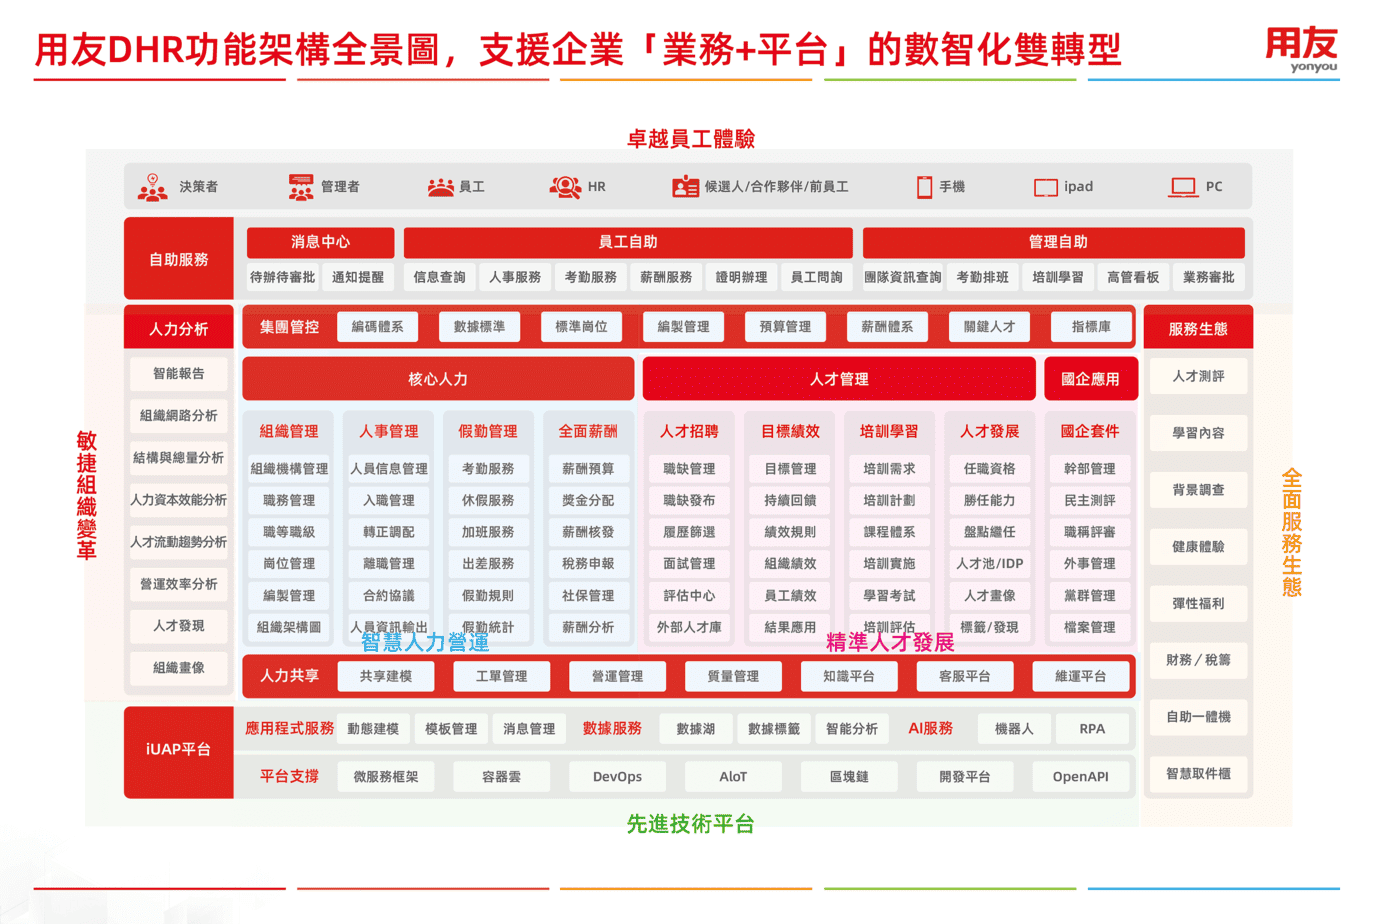The width and height of the screenshot is (1386, 924).
Task: Click the 關鍵人才 box
Action: click(x=990, y=327)
